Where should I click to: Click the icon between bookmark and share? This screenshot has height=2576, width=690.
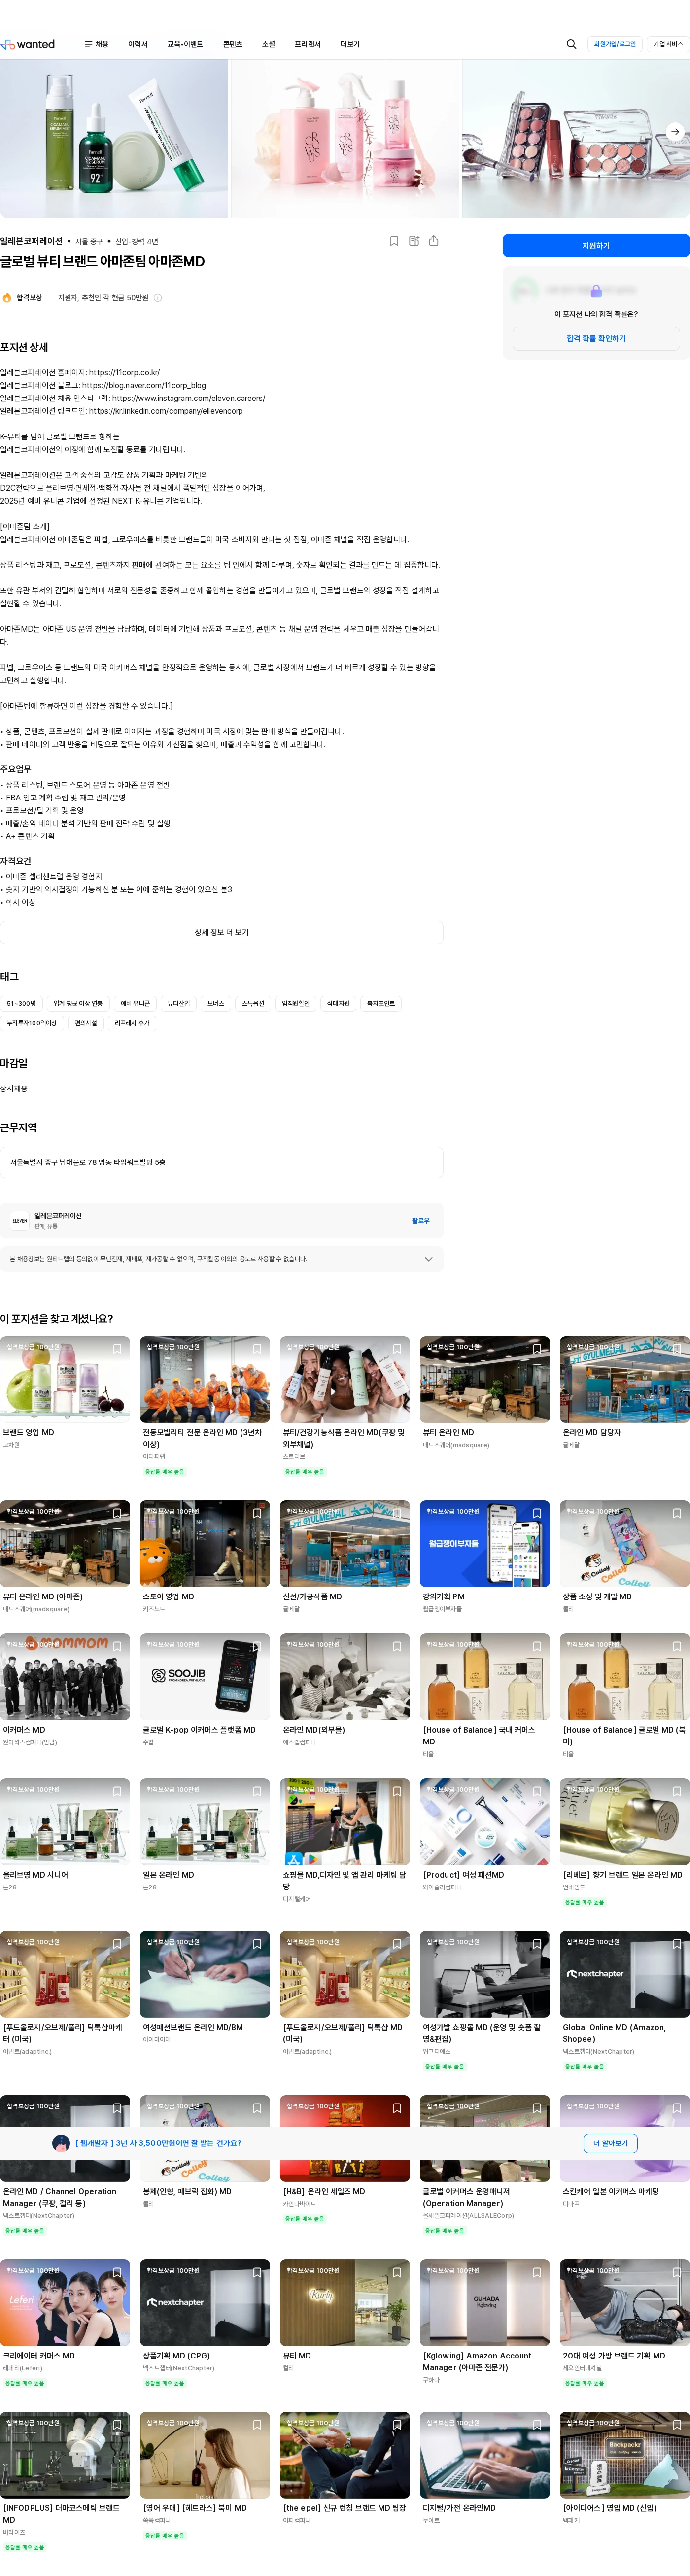[414, 241]
